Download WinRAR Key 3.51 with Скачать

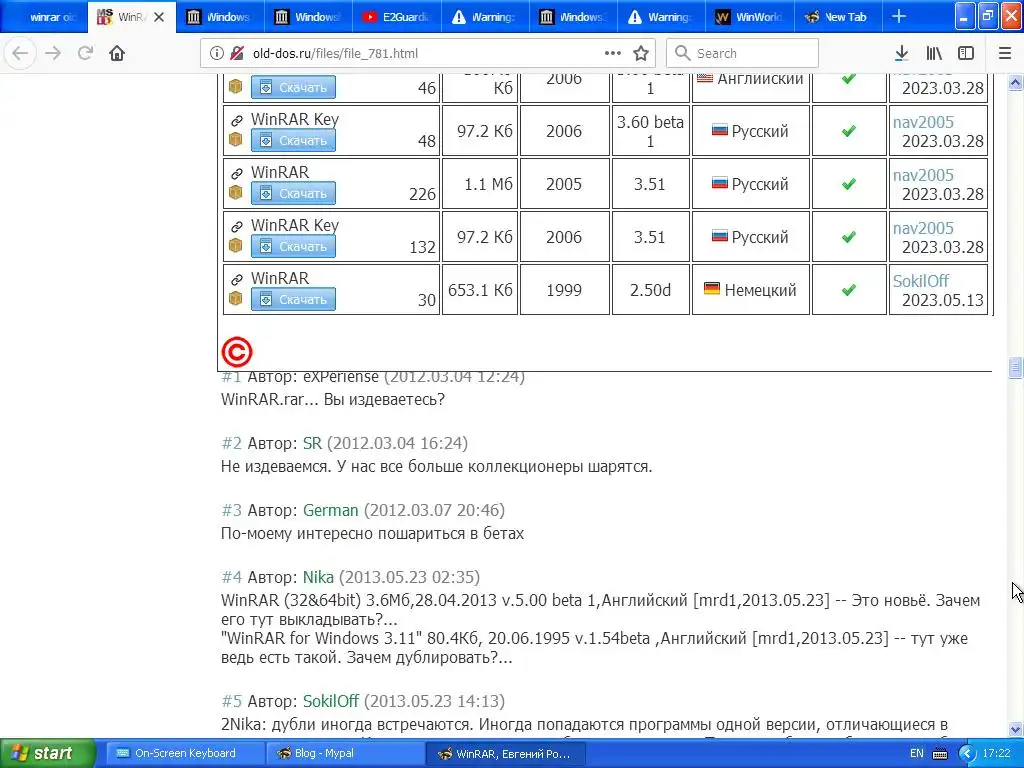pos(293,246)
